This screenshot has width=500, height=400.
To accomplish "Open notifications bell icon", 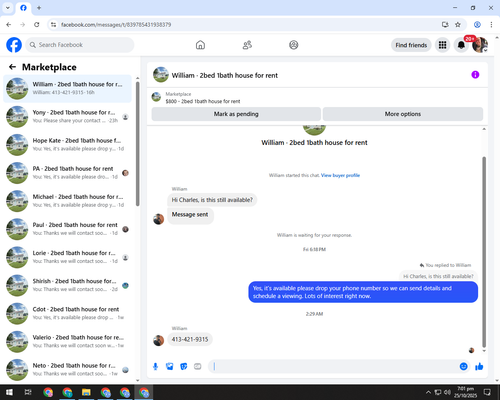I will [x=461, y=45].
